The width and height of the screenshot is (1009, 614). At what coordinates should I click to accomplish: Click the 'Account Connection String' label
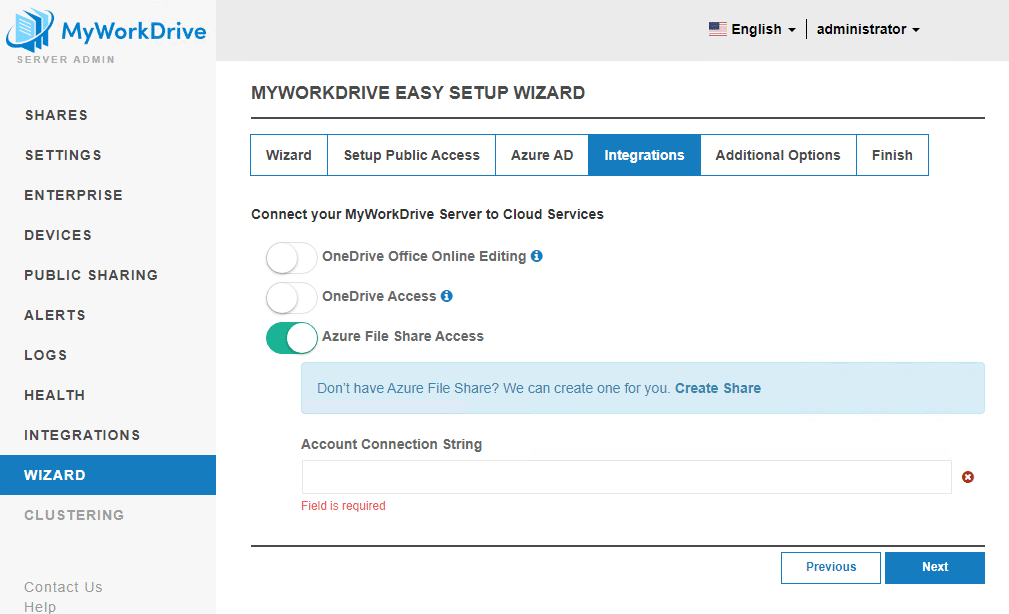pos(391,444)
